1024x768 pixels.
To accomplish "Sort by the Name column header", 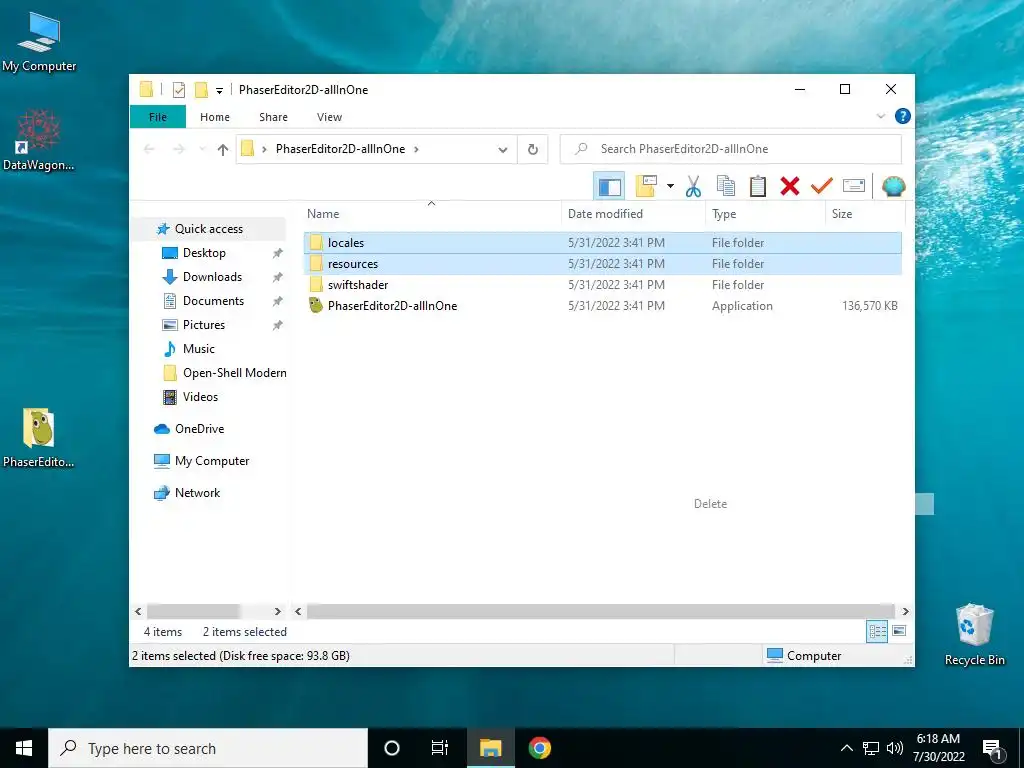I will click(x=431, y=214).
